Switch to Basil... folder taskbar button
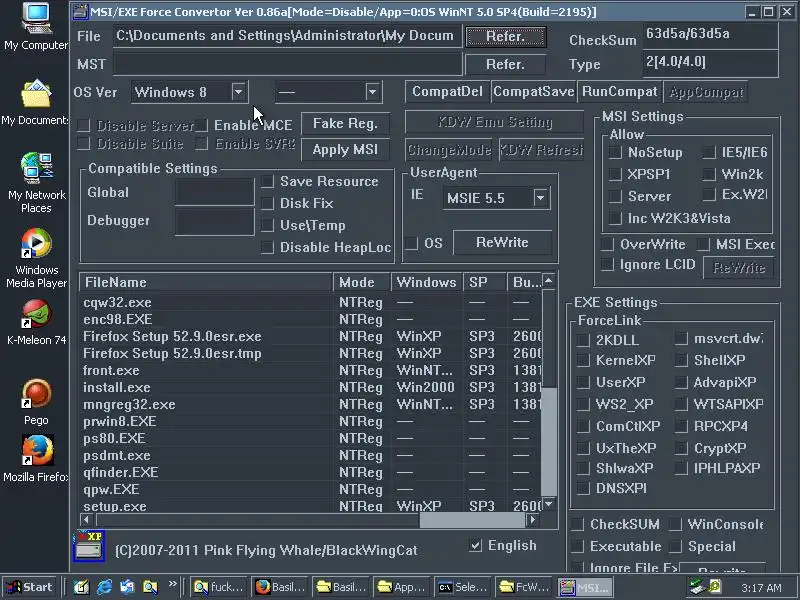800x600 pixels. [341, 587]
